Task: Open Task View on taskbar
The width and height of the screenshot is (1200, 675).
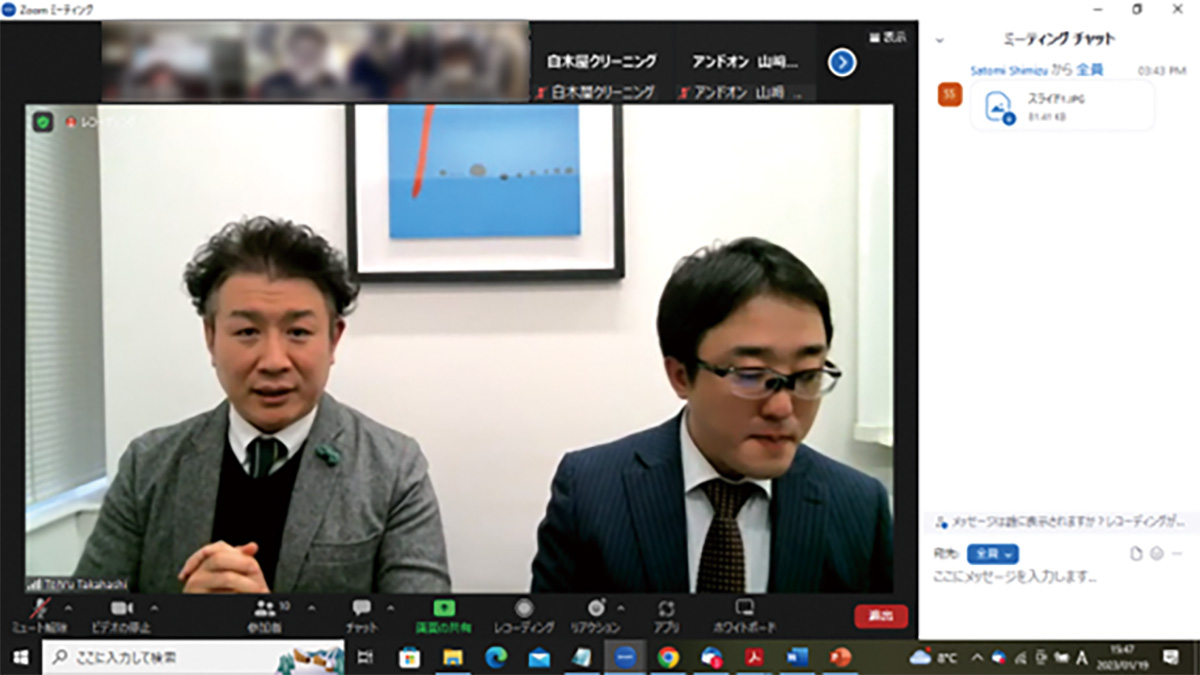Action: (x=366, y=657)
